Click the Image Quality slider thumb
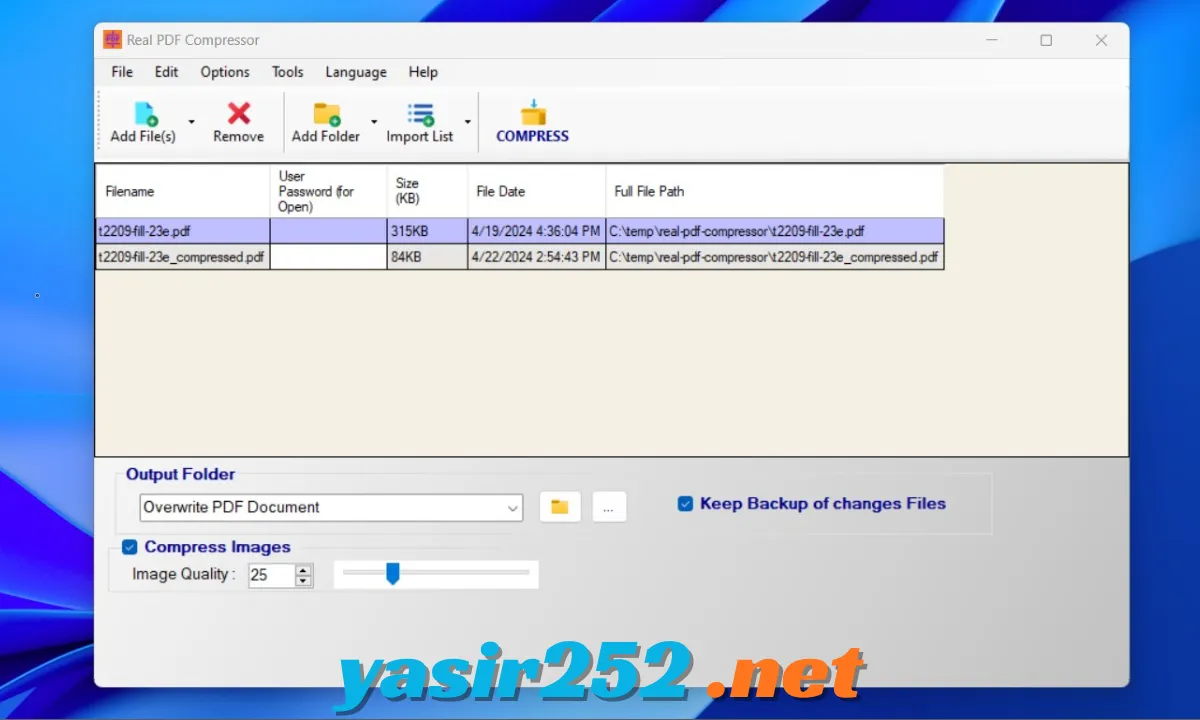The width and height of the screenshot is (1200, 720). [x=393, y=573]
